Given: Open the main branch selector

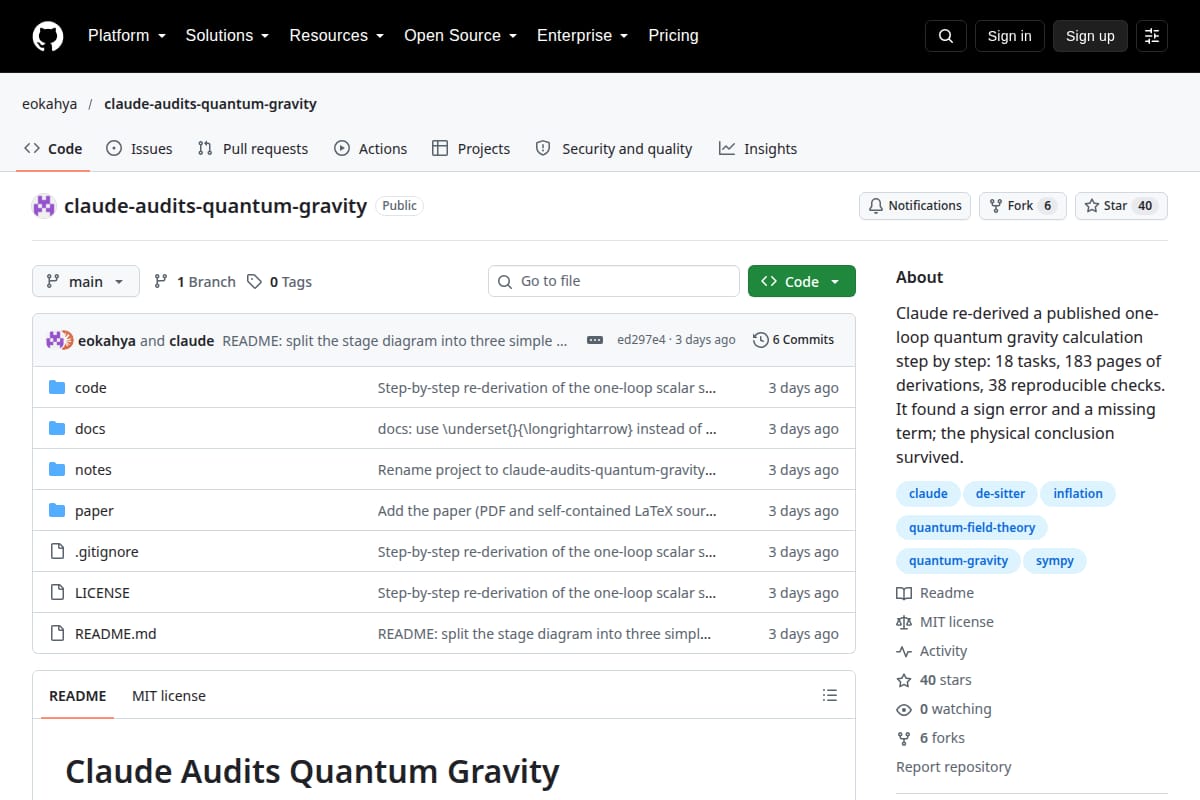Looking at the screenshot, I should pyautogui.click(x=86, y=282).
